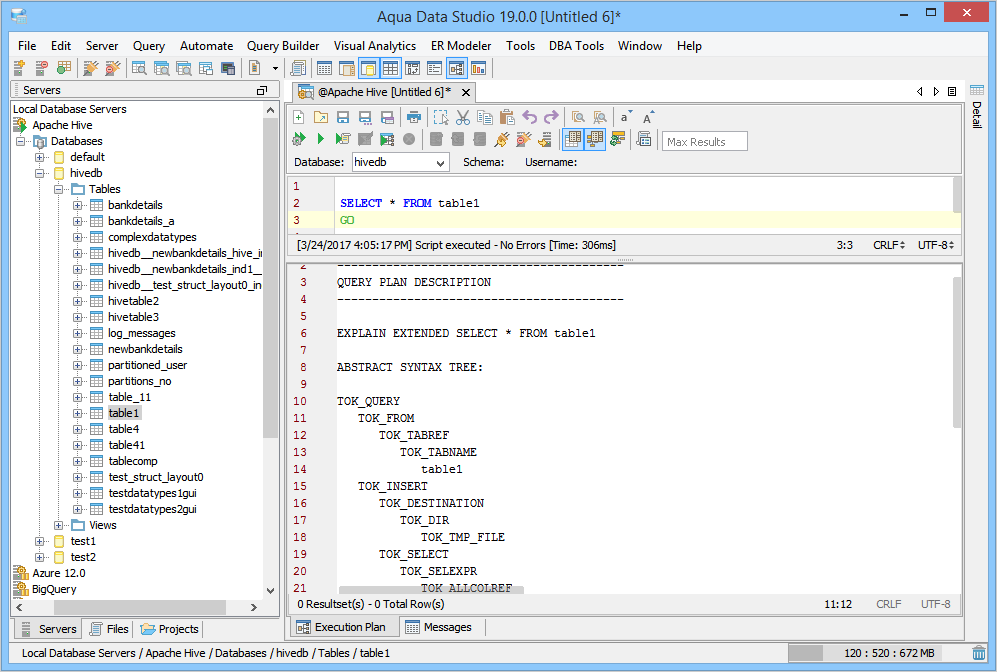Click the Cut scissors icon
Image resolution: width=997 pixels, height=672 pixels.
click(463, 117)
